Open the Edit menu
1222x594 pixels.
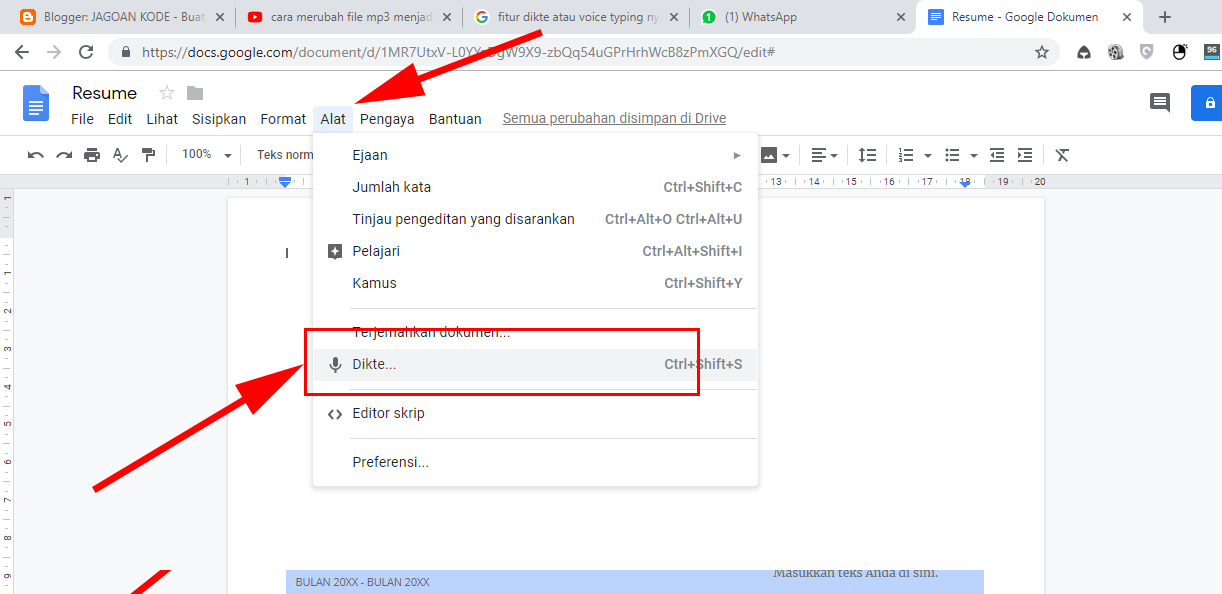(x=120, y=119)
